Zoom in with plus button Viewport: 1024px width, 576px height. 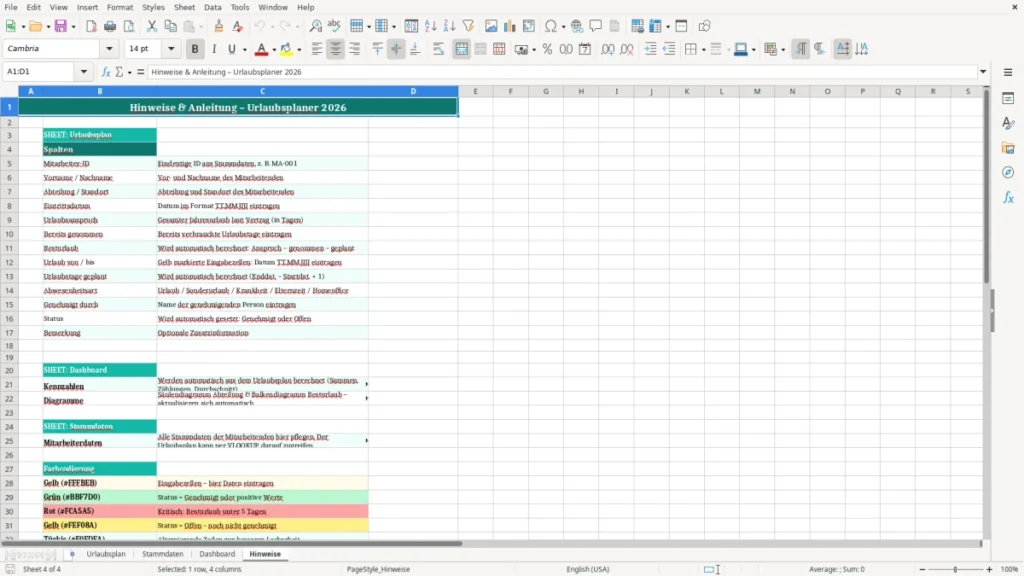click(x=989, y=569)
